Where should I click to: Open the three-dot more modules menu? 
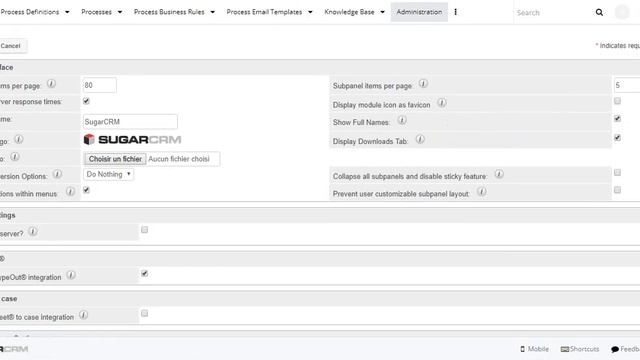(456, 12)
